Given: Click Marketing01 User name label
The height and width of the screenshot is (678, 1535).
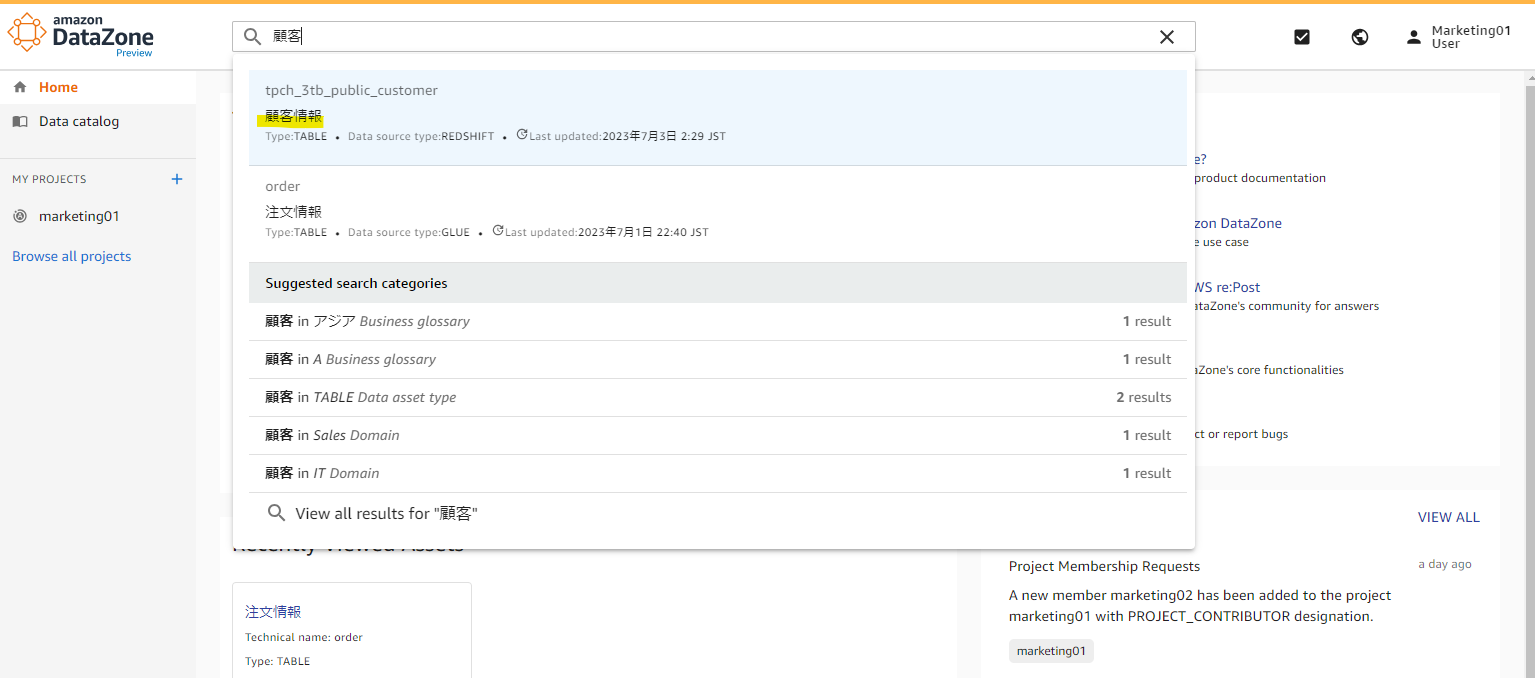Looking at the screenshot, I should coord(1471,37).
